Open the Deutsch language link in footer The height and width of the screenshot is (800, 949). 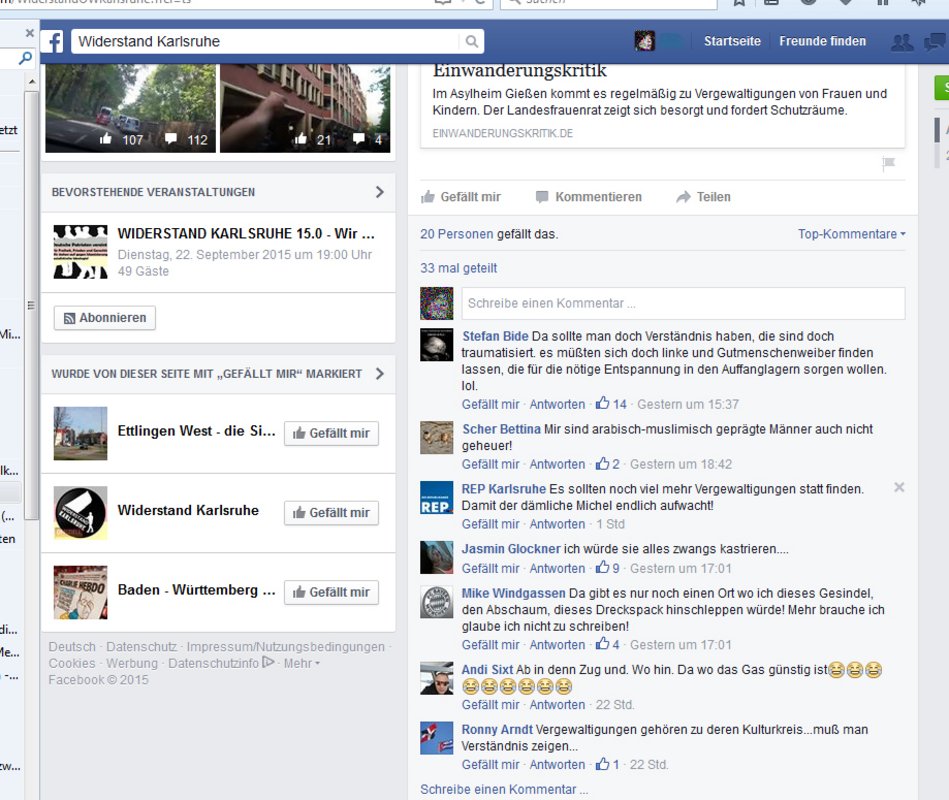[72, 647]
